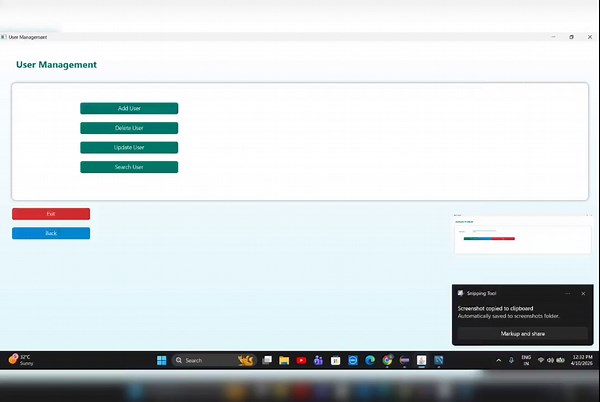Open the Windows Start menu

click(x=161, y=360)
